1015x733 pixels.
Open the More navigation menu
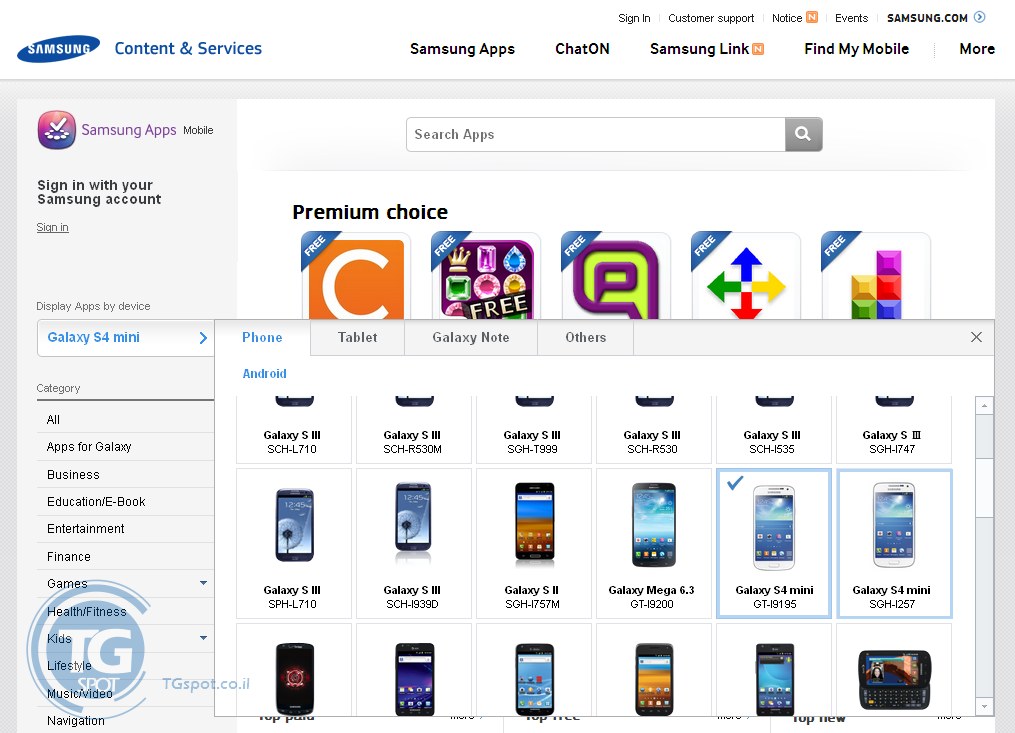pyautogui.click(x=977, y=49)
